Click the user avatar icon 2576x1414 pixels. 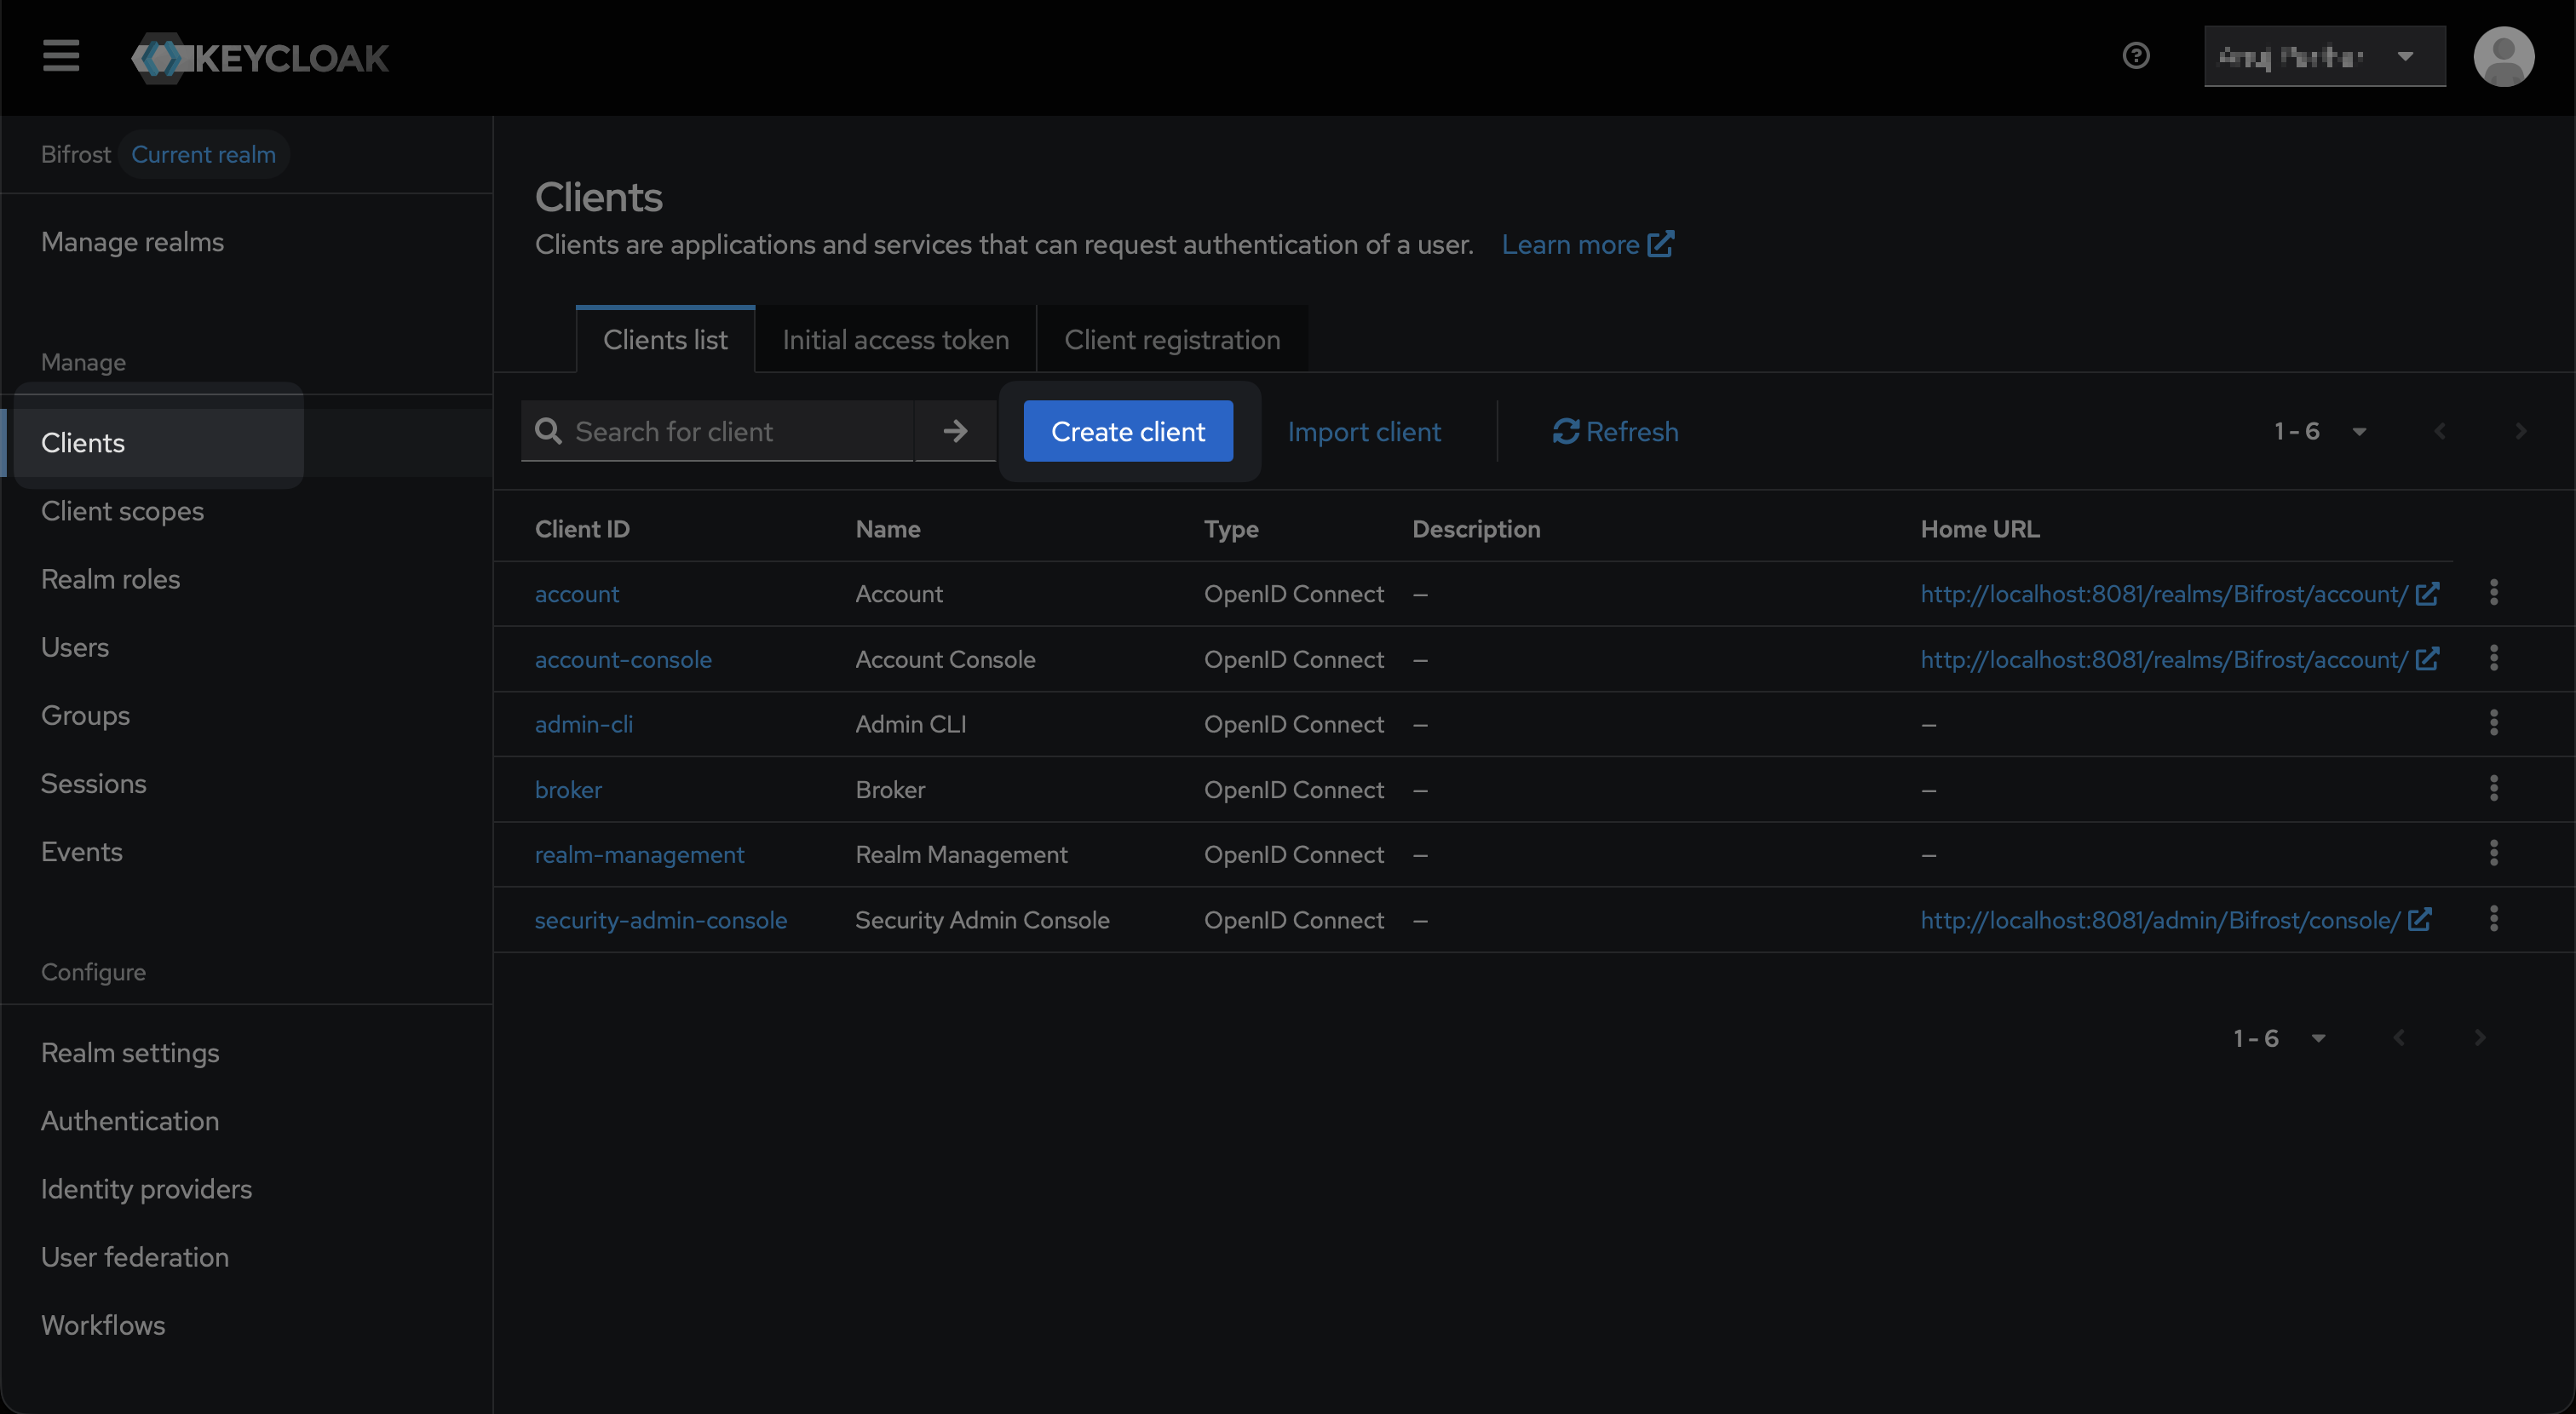pos(2504,56)
